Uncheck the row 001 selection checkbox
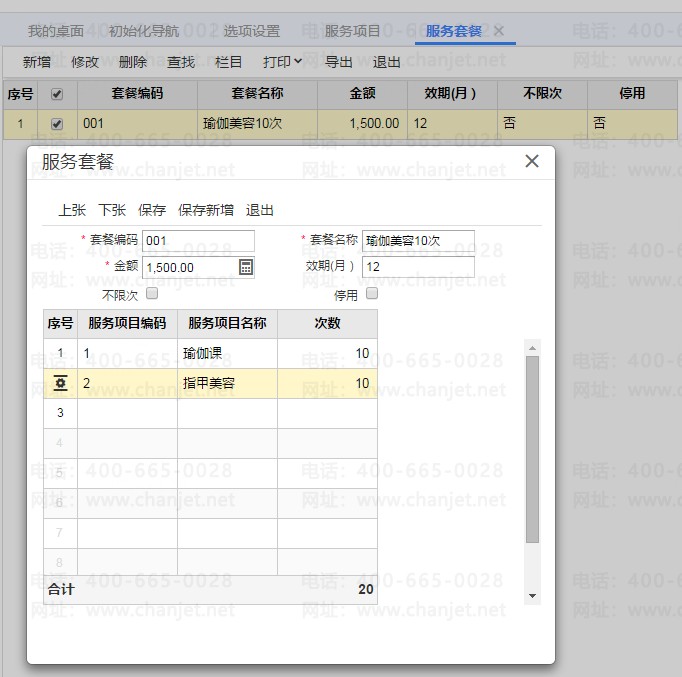682x677 pixels. [x=57, y=124]
